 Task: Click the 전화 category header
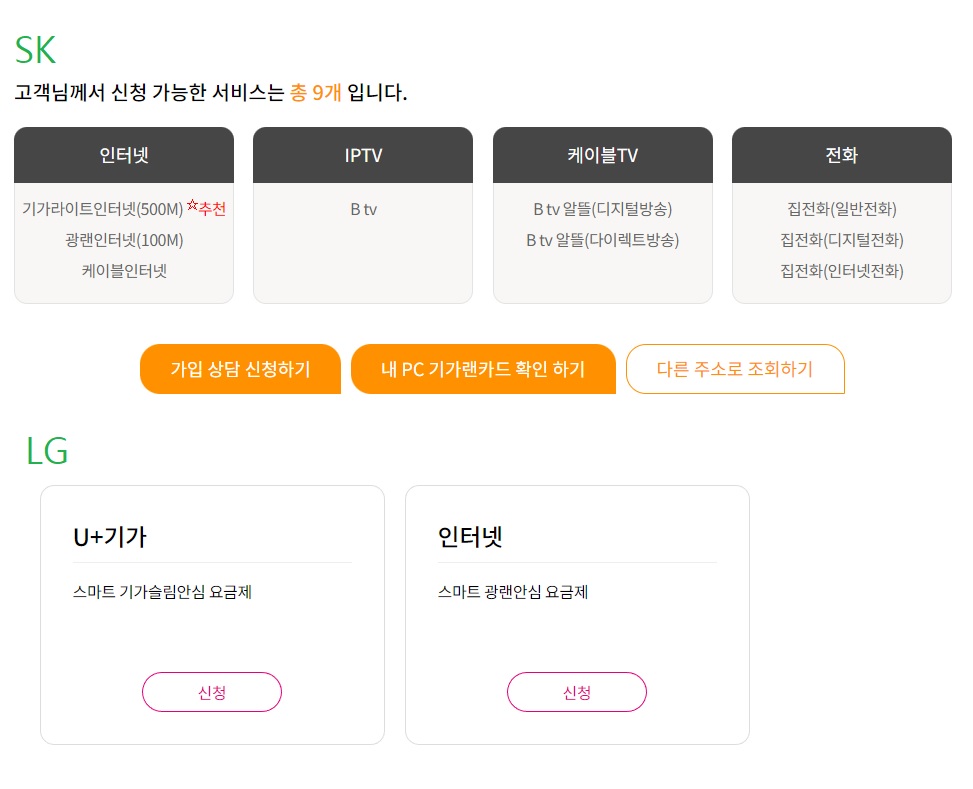842,155
